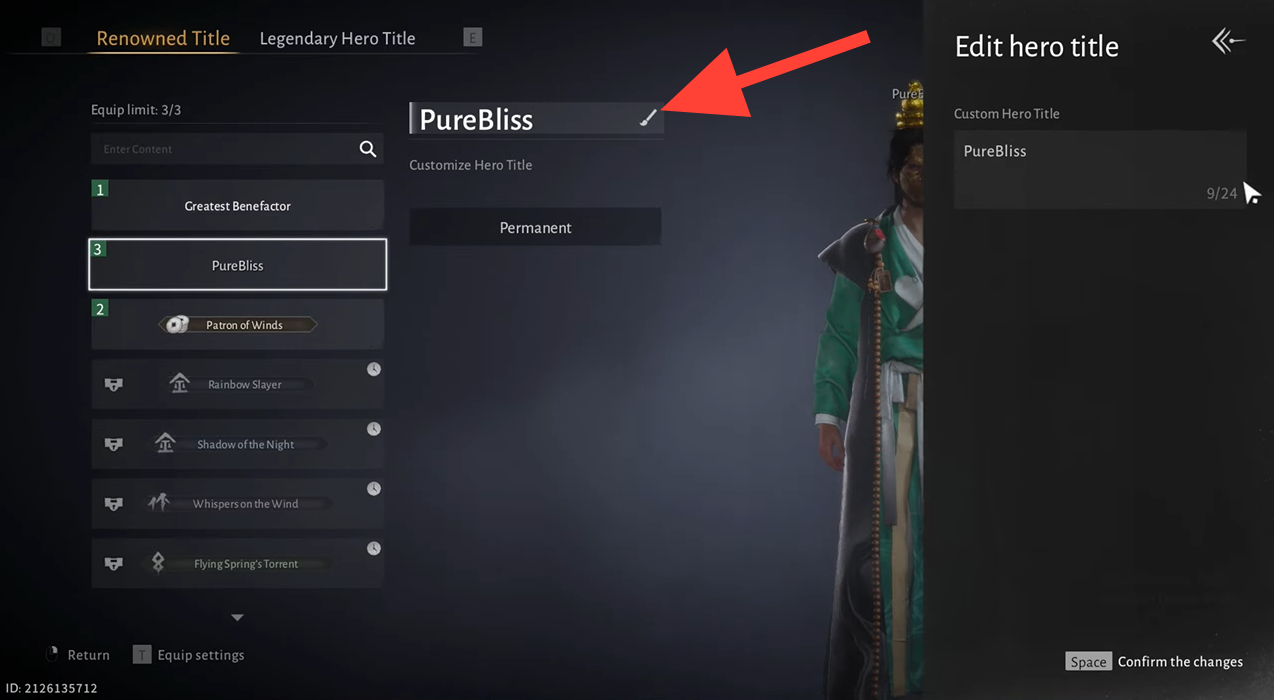Click equip slot badge 3 on PureBliss
Image resolution: width=1274 pixels, height=700 pixels.
[98, 249]
